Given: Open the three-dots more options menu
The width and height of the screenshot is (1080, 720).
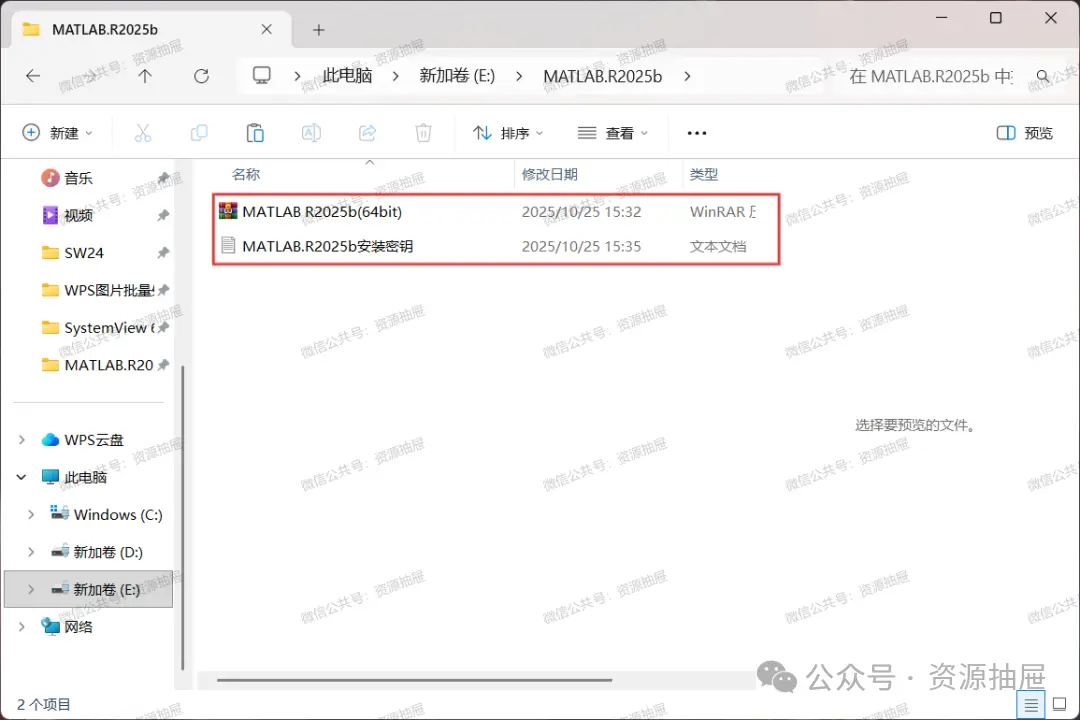Looking at the screenshot, I should click(697, 133).
